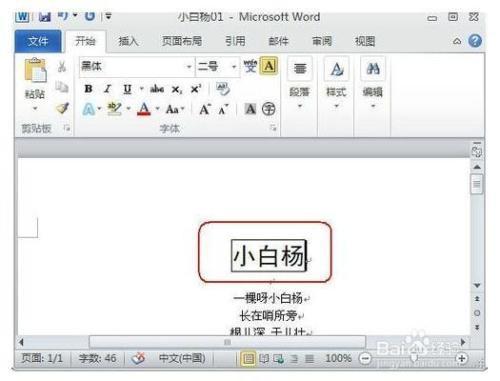Switch to the View (视图) tab

pos(365,41)
